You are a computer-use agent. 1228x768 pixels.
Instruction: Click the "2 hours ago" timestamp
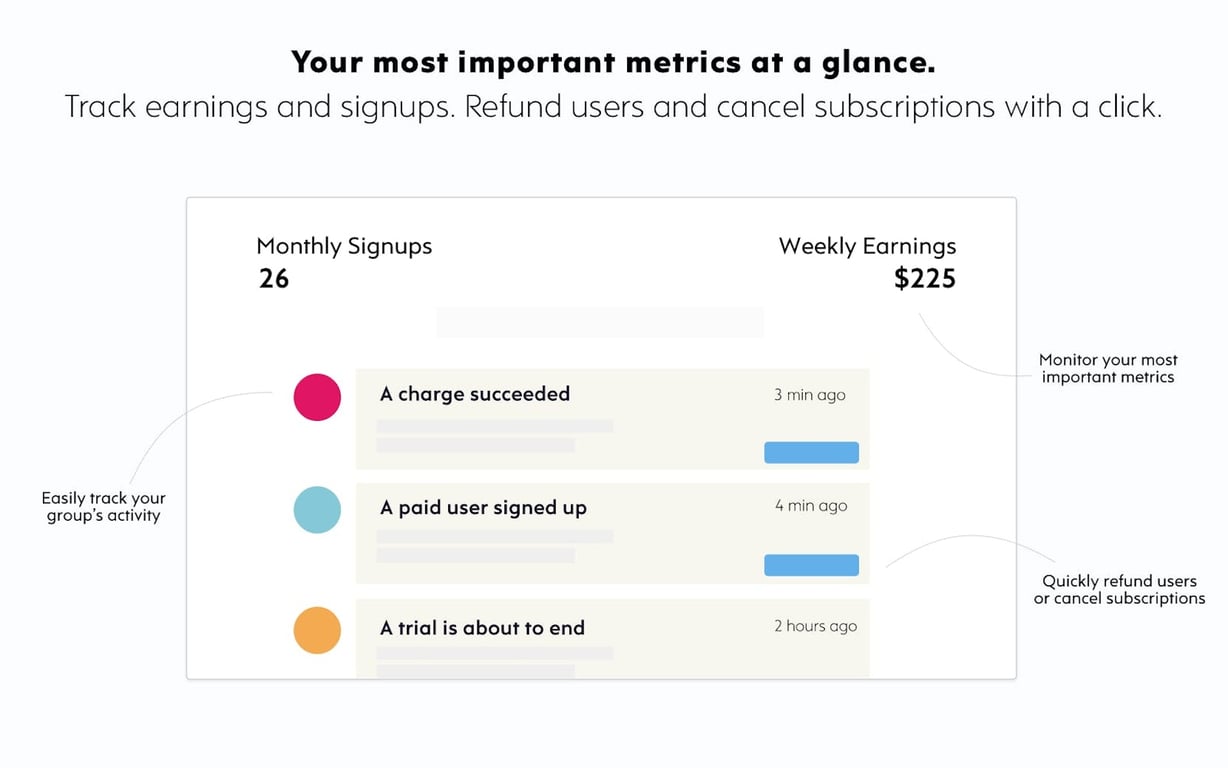815,626
